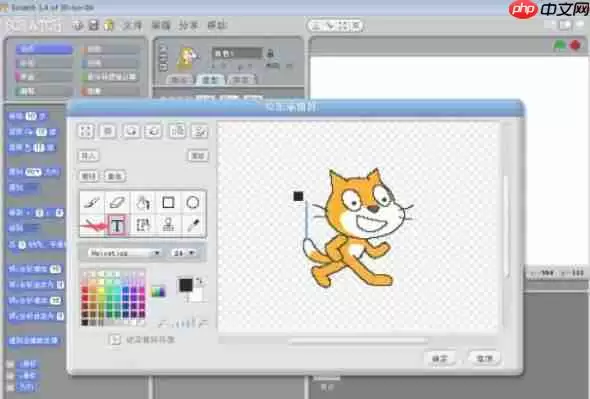
Task: Tick the x座标 reporter checkbox
Action: pos(11,364)
